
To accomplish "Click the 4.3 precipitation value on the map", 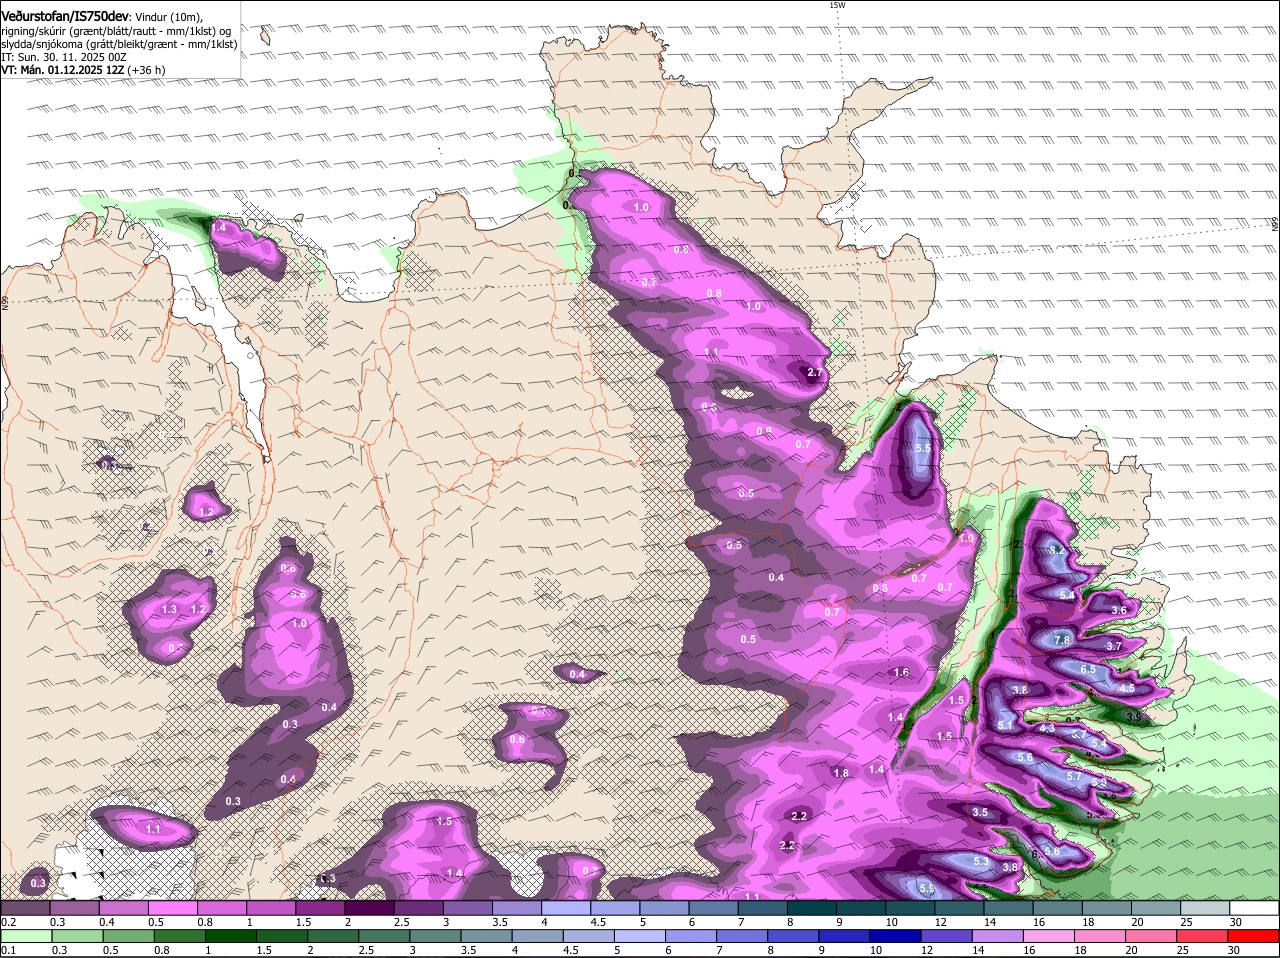I will 1047,729.
